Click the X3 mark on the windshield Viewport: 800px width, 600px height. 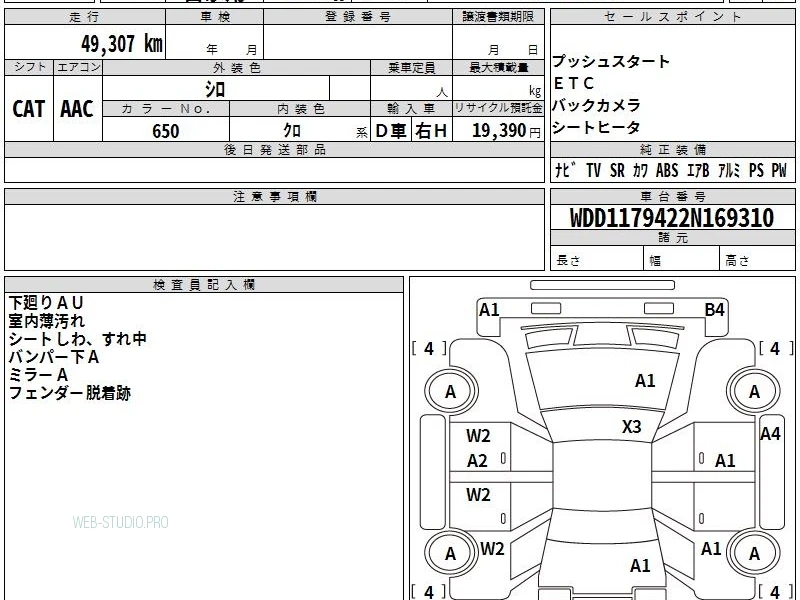631,427
